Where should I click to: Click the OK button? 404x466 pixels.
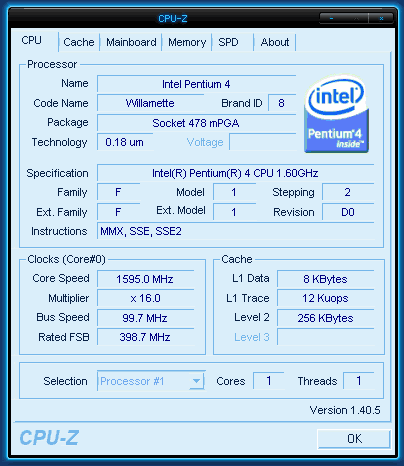(x=354, y=439)
